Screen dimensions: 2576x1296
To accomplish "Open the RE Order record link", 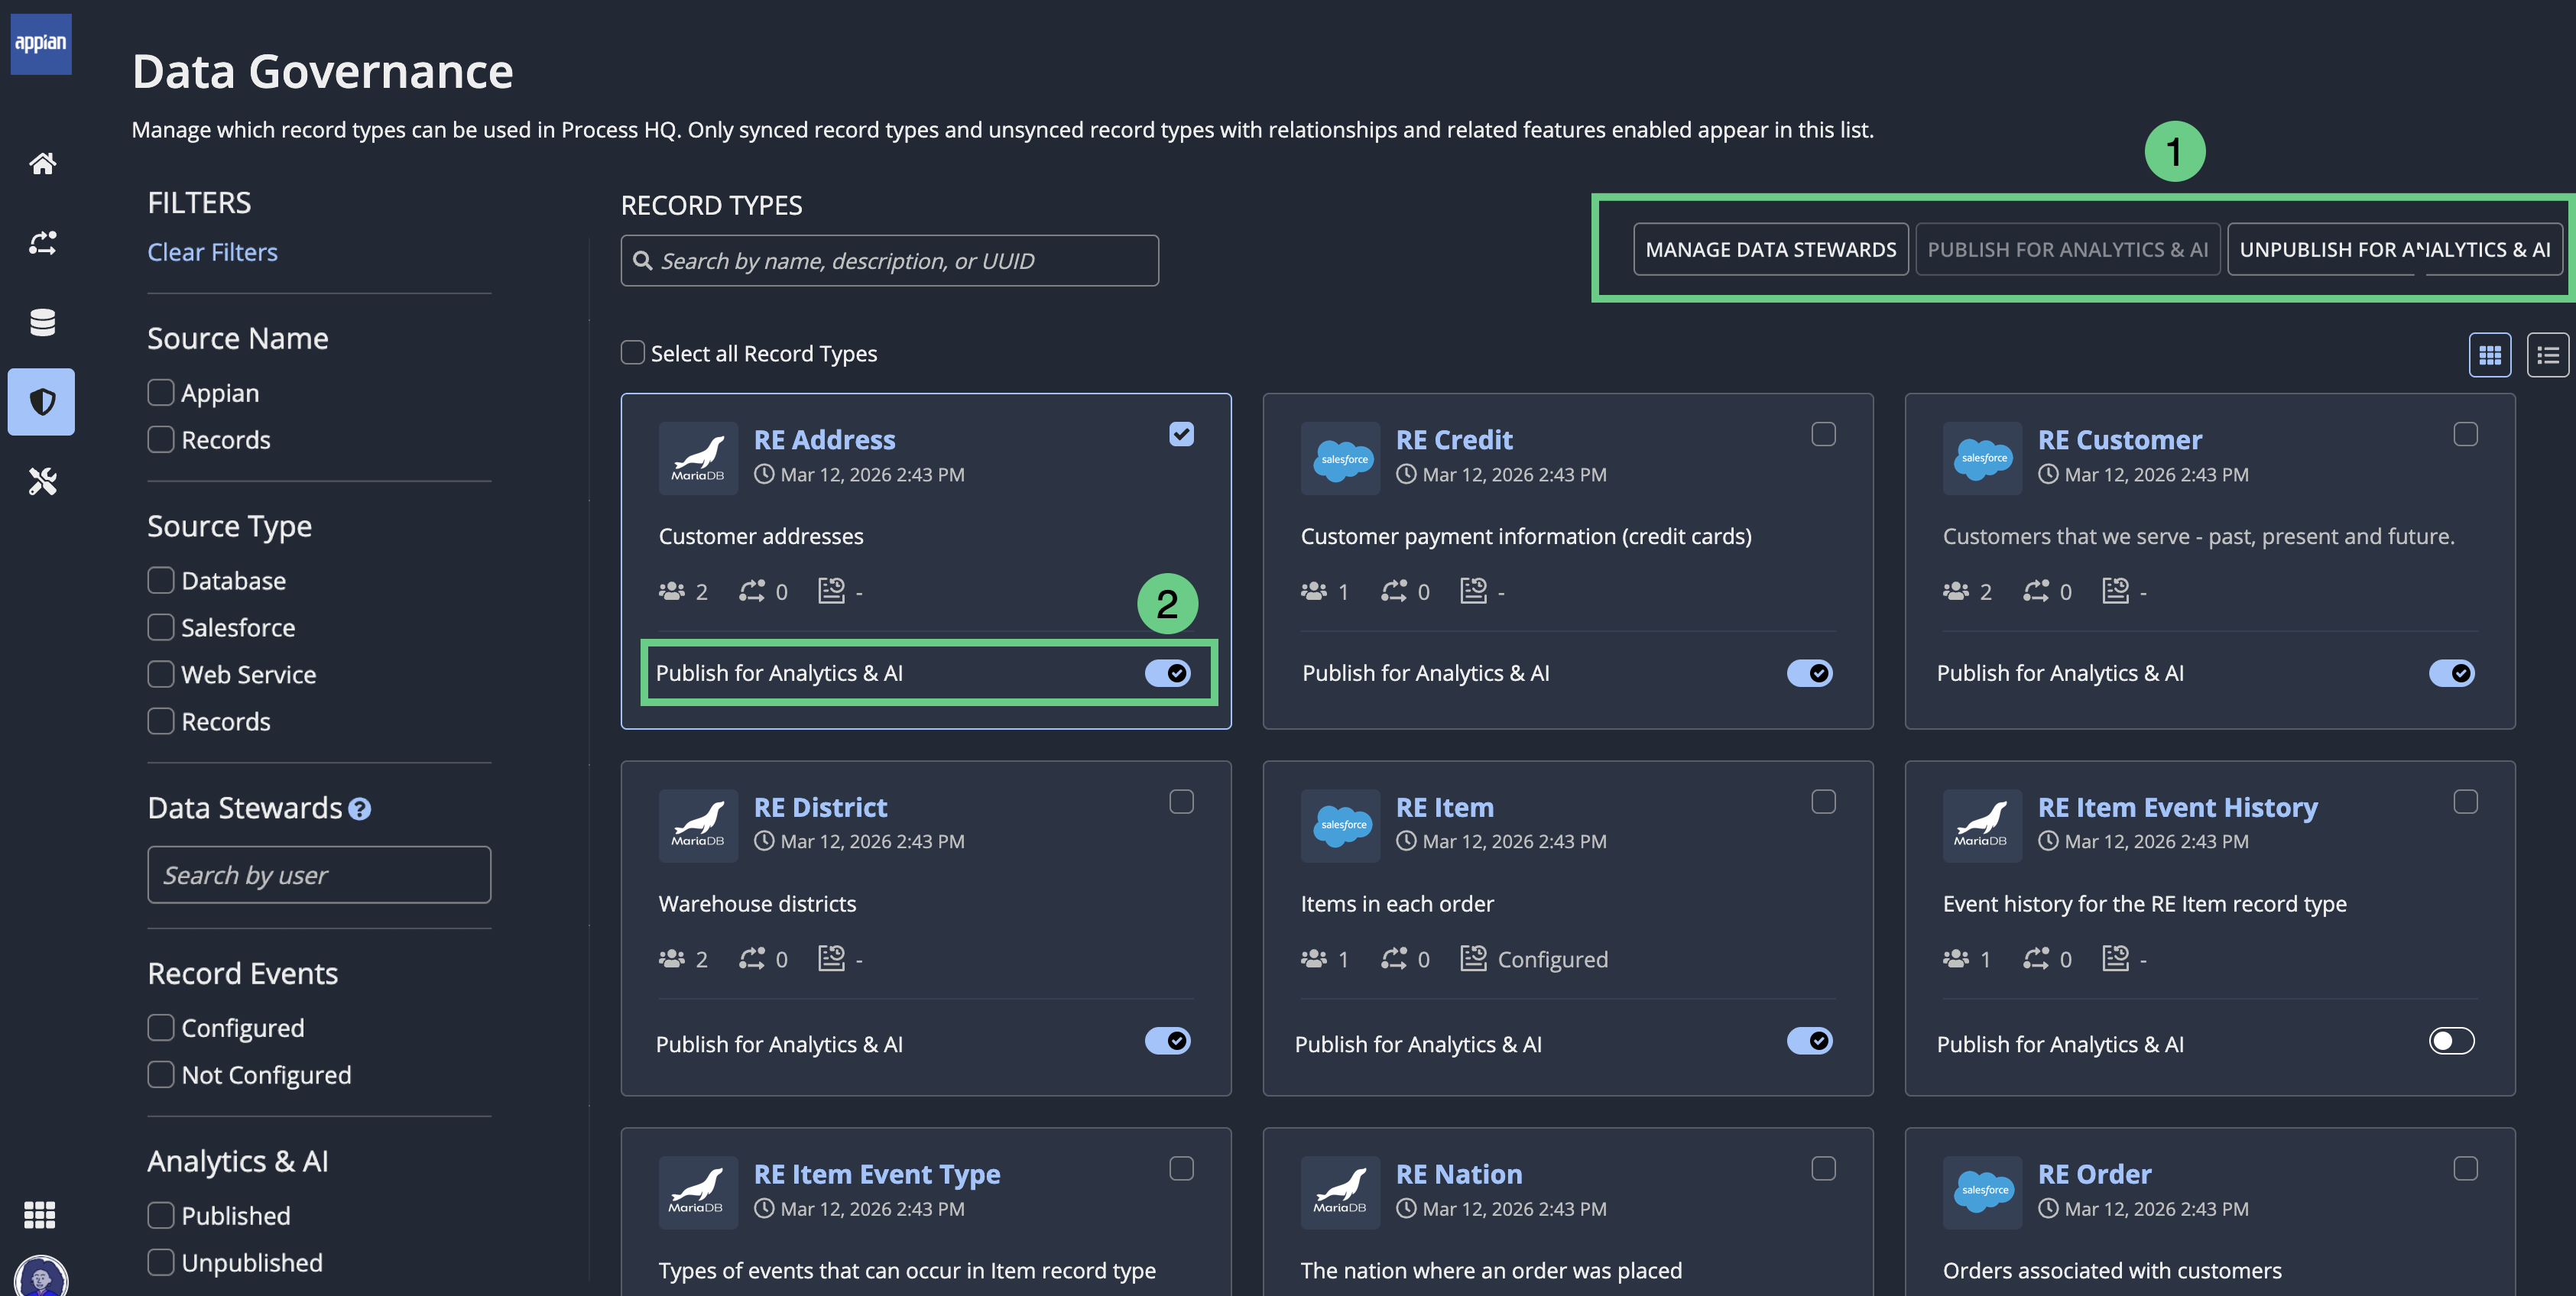I will click(2094, 1174).
